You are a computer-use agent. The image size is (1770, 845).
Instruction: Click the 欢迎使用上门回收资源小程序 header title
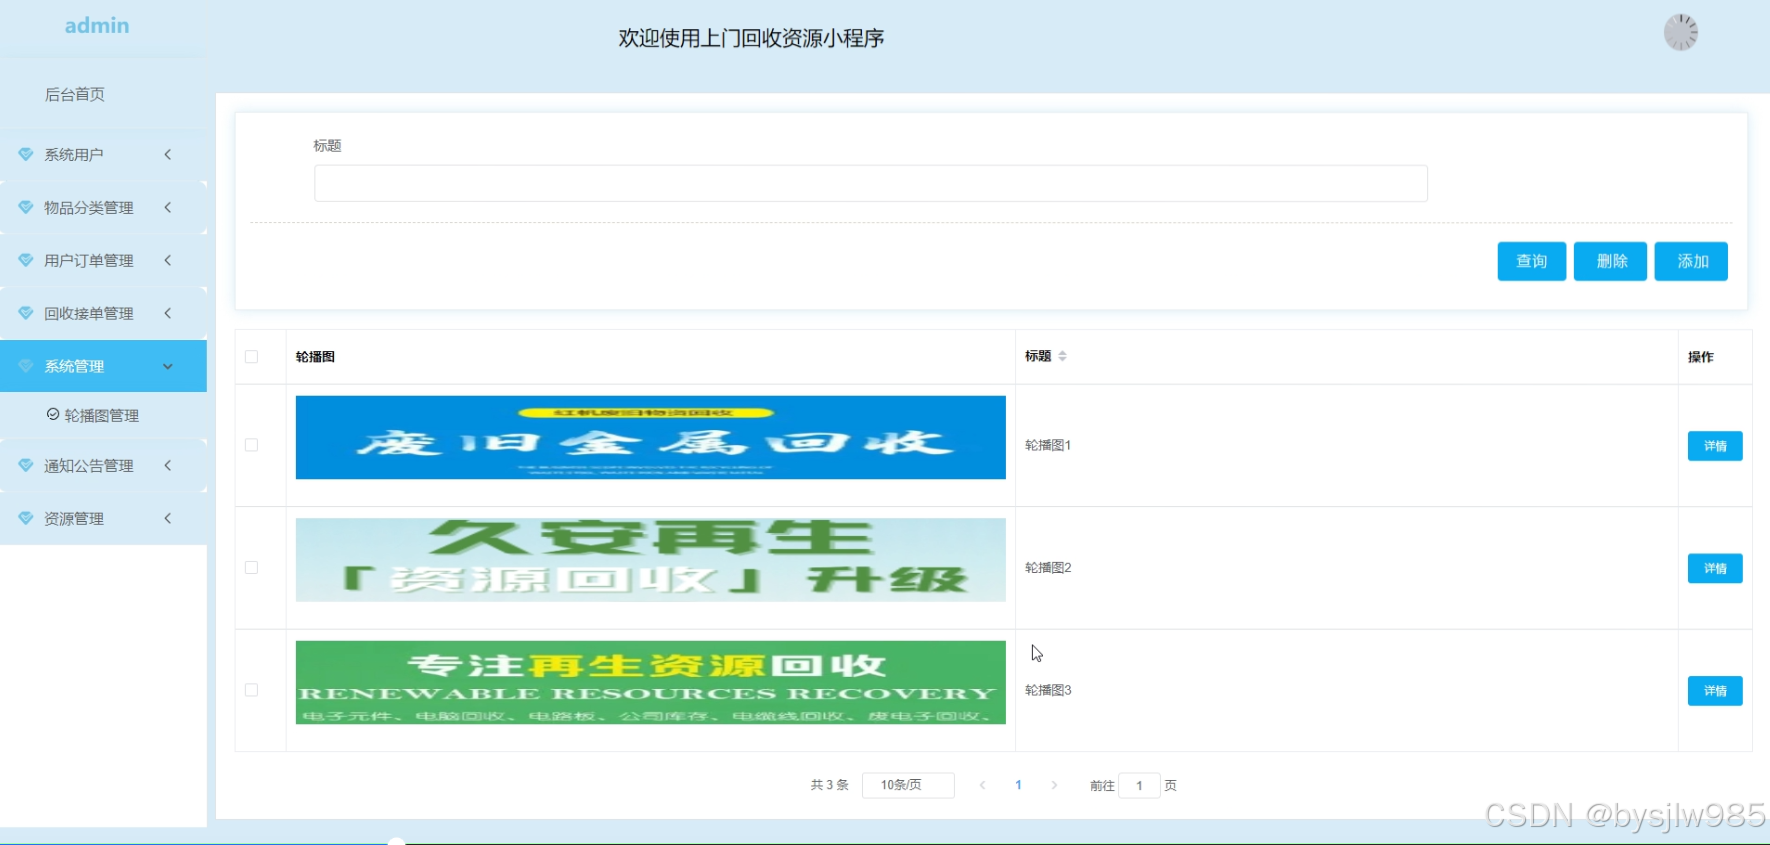751,38
